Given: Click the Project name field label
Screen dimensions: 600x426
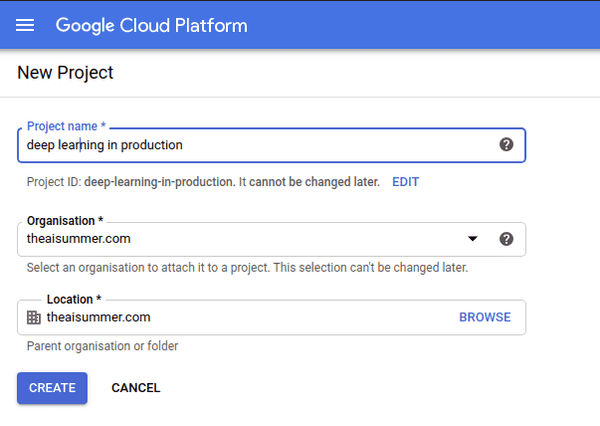Looking at the screenshot, I should (66, 127).
